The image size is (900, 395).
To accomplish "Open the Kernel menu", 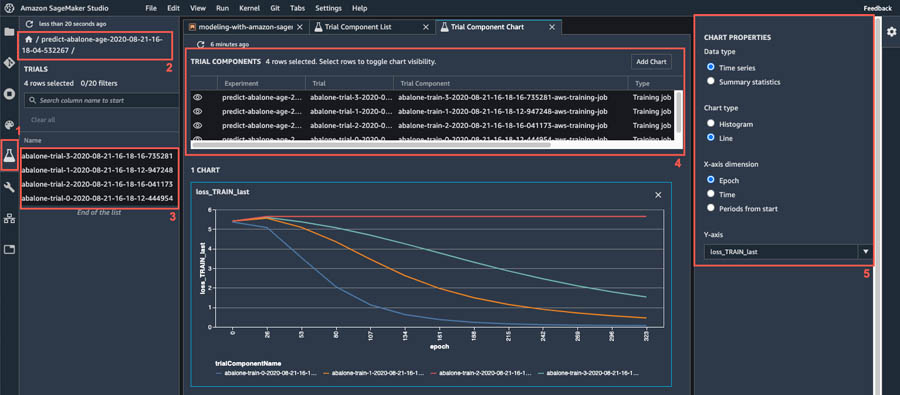I will [250, 9].
